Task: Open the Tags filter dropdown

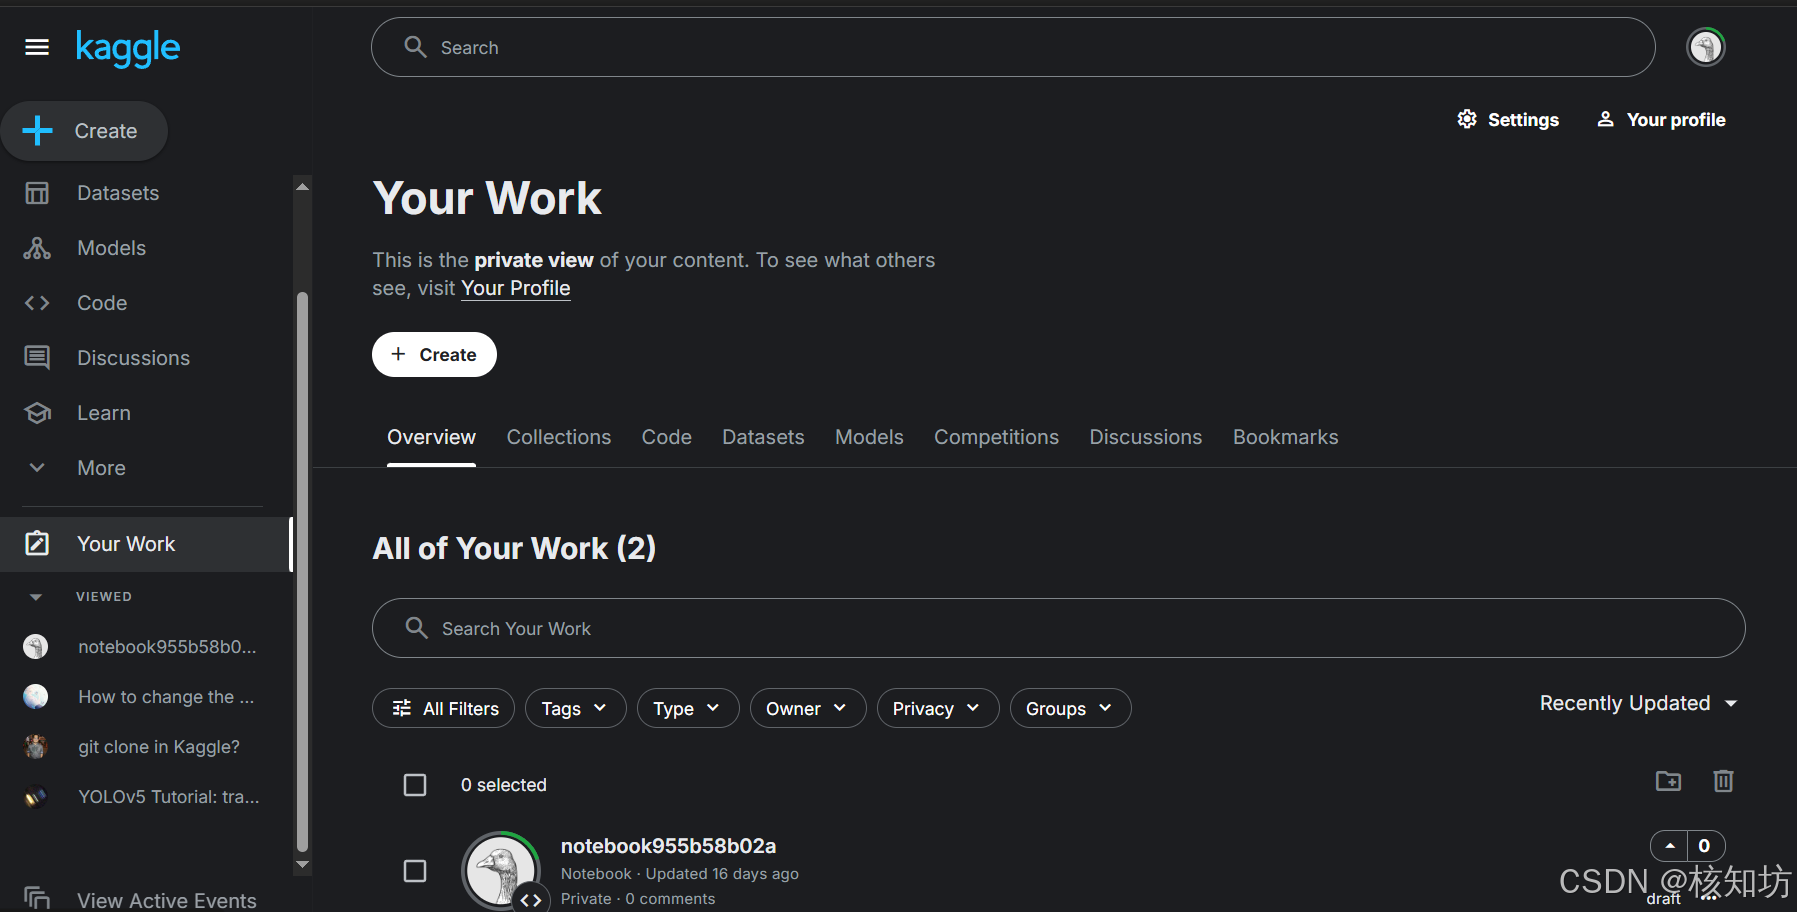Action: pos(575,708)
